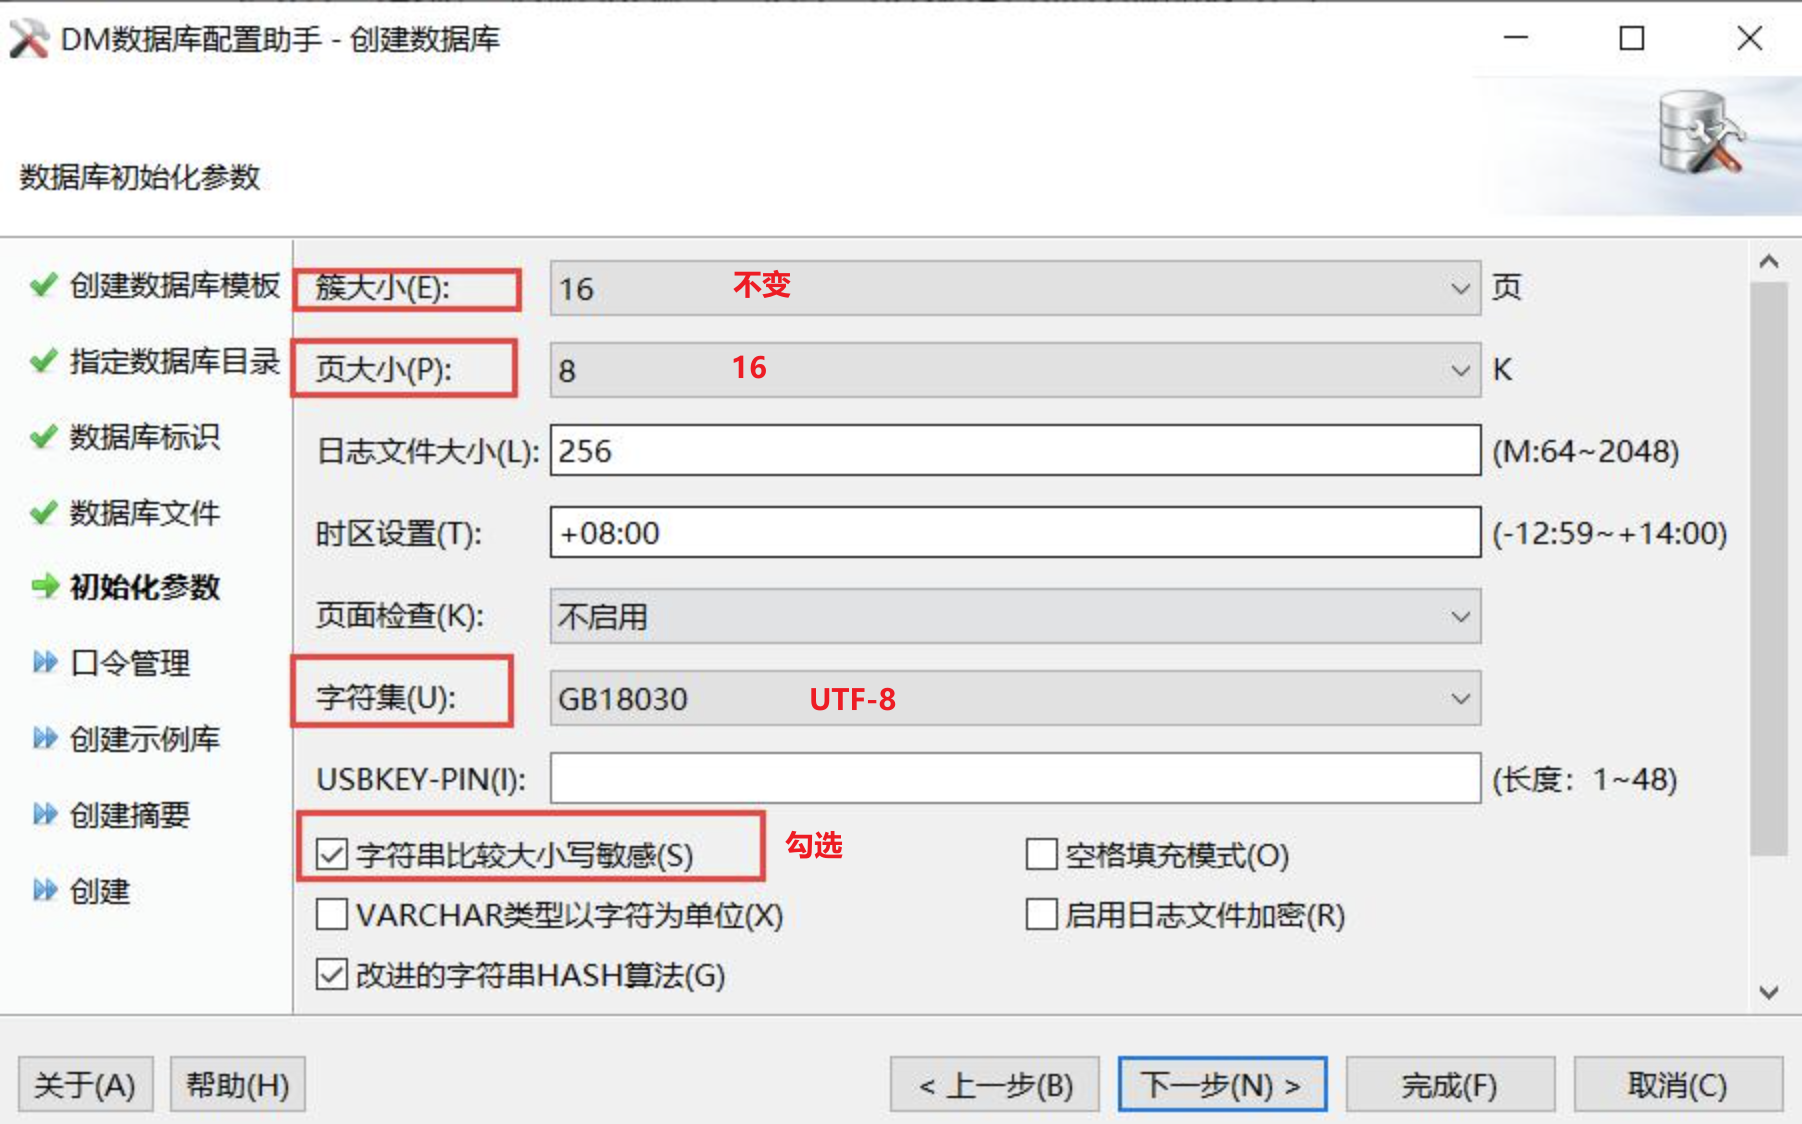Click the 字符集(U) label

pyautogui.click(x=385, y=698)
